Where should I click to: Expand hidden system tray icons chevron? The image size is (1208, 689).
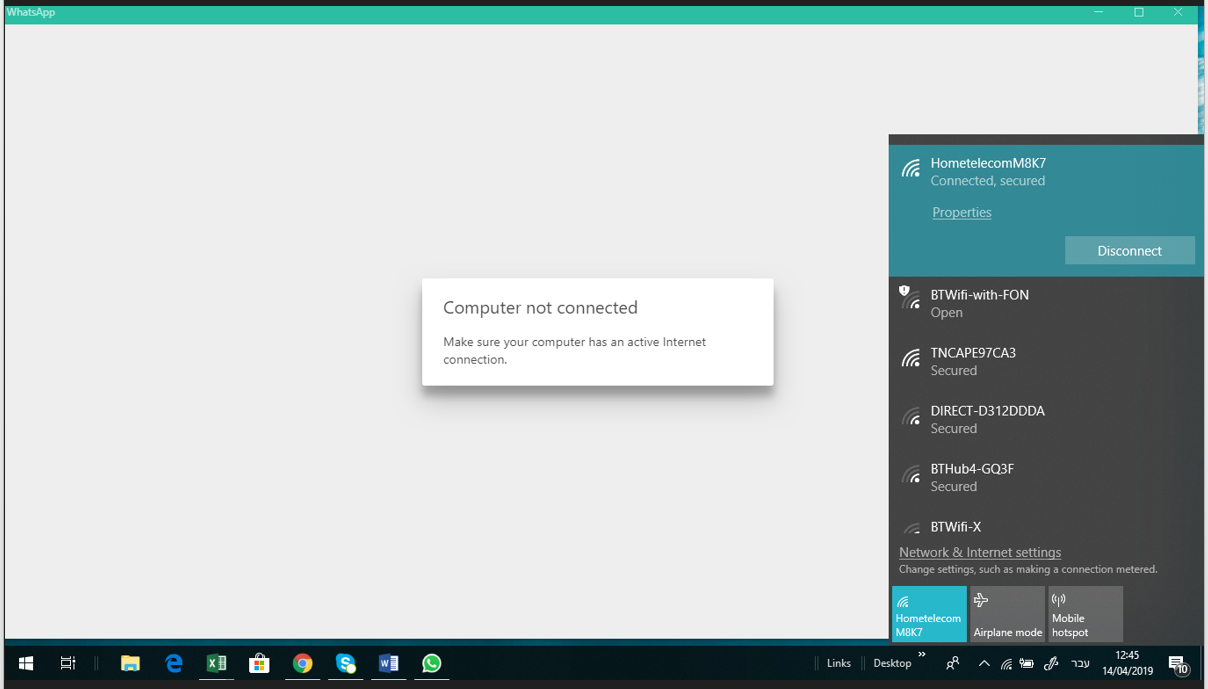pos(984,663)
